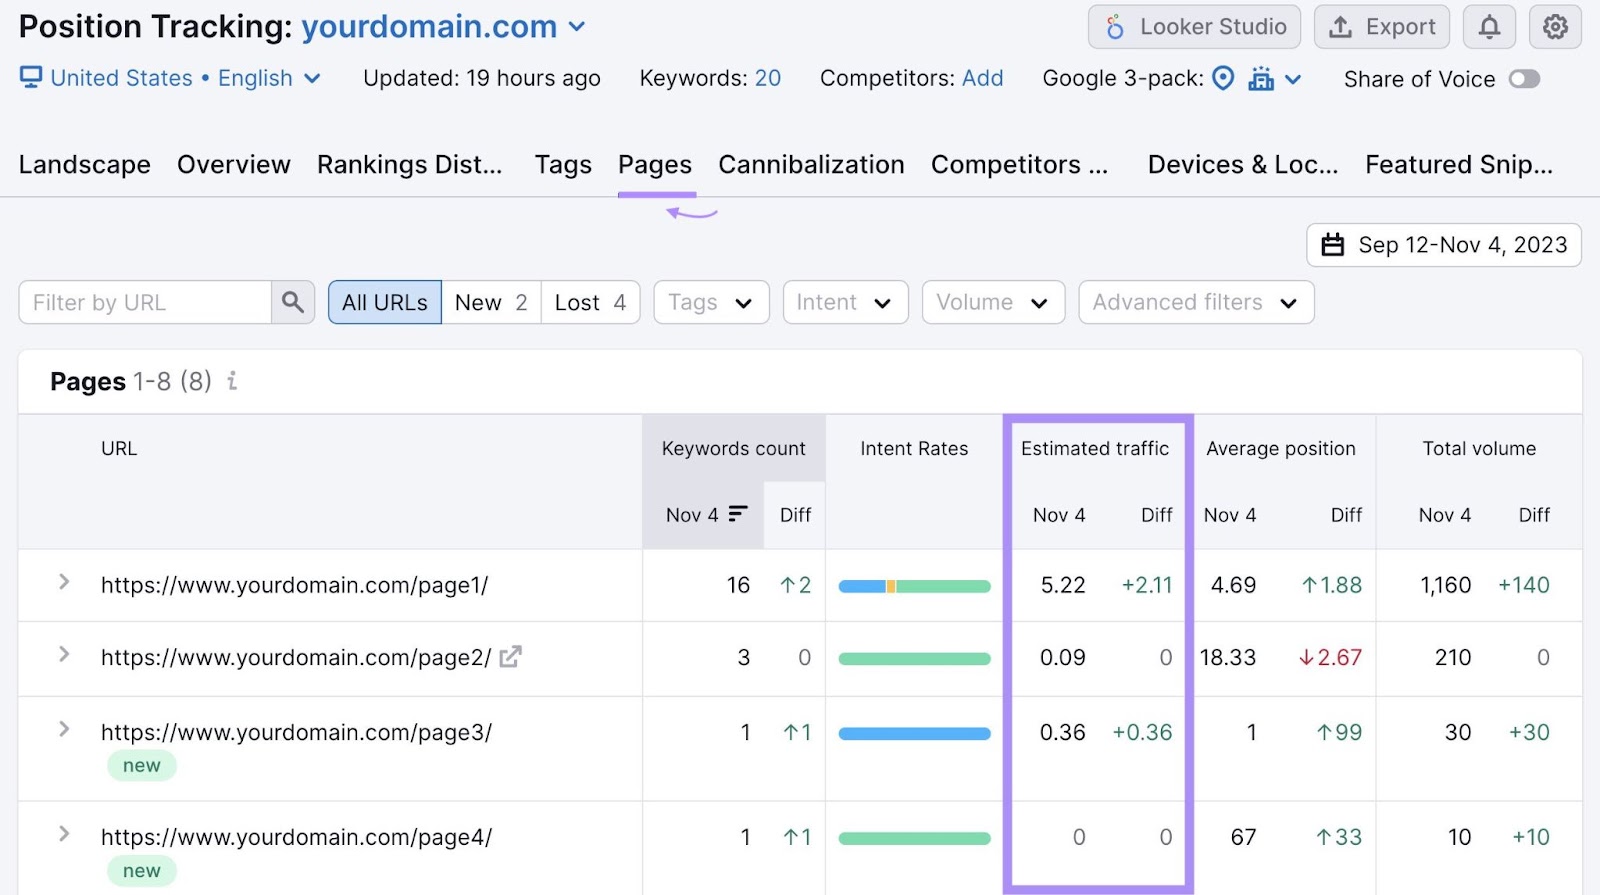Expand the page3 URL row

64,729
